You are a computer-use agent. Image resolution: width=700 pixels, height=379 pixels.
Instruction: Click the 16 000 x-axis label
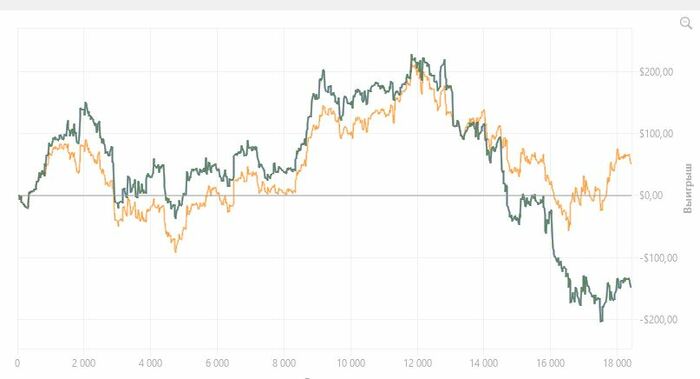tap(550, 363)
